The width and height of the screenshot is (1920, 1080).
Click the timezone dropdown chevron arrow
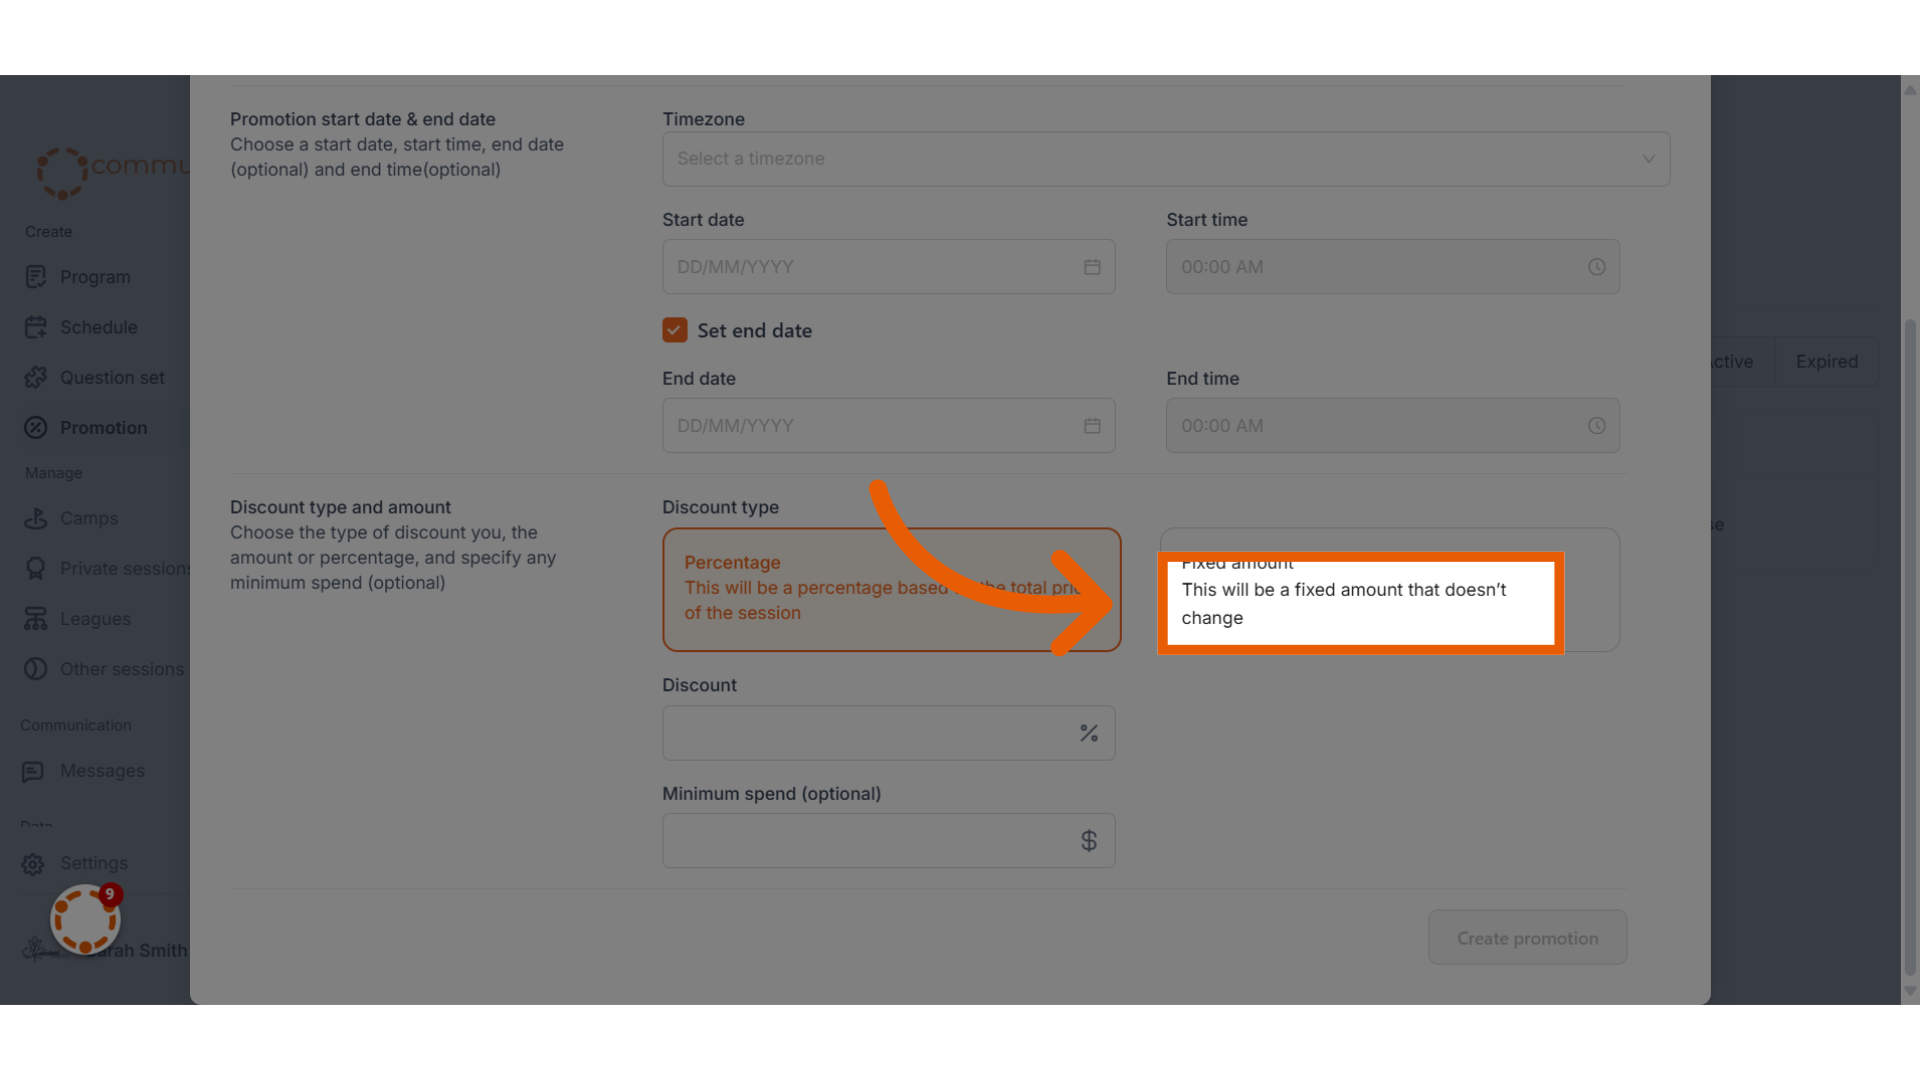point(1649,159)
